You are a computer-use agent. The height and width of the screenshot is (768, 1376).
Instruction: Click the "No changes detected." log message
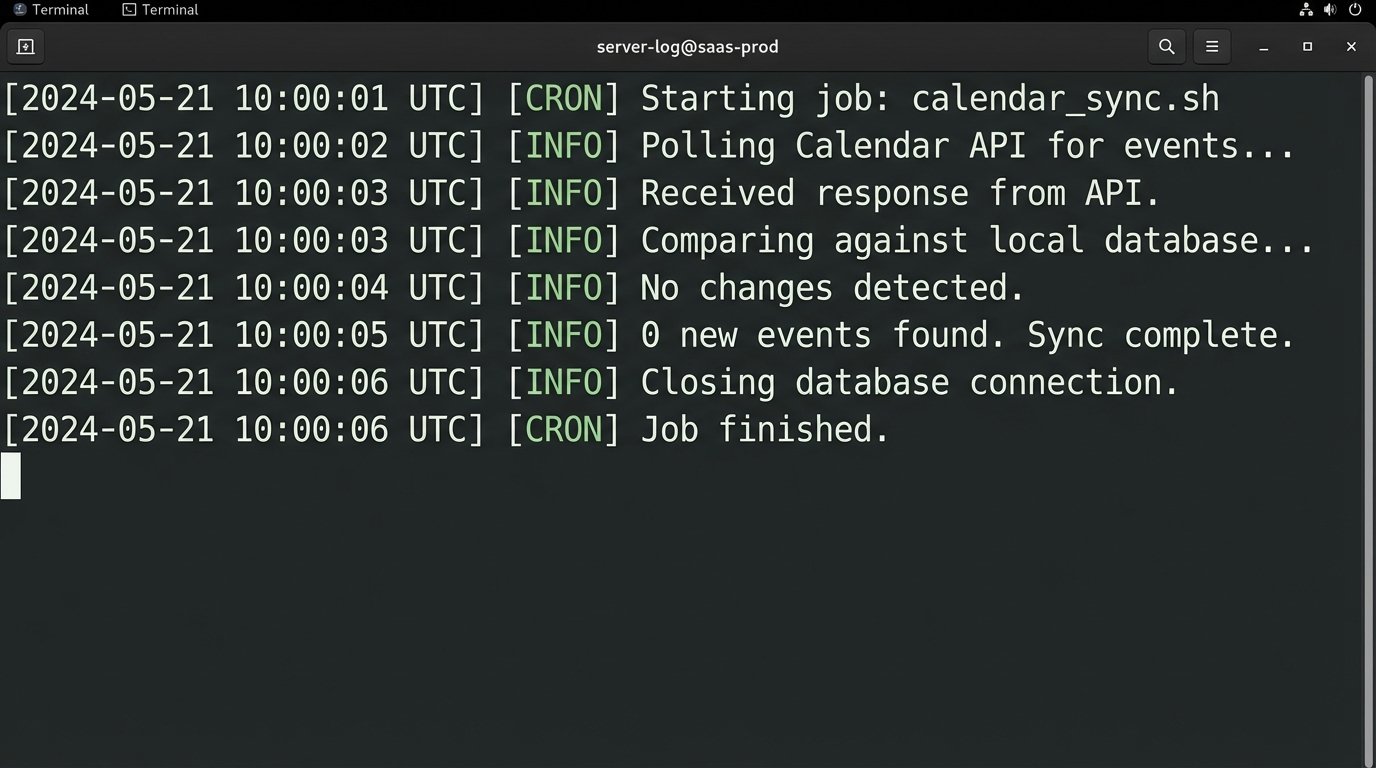[x=832, y=288]
